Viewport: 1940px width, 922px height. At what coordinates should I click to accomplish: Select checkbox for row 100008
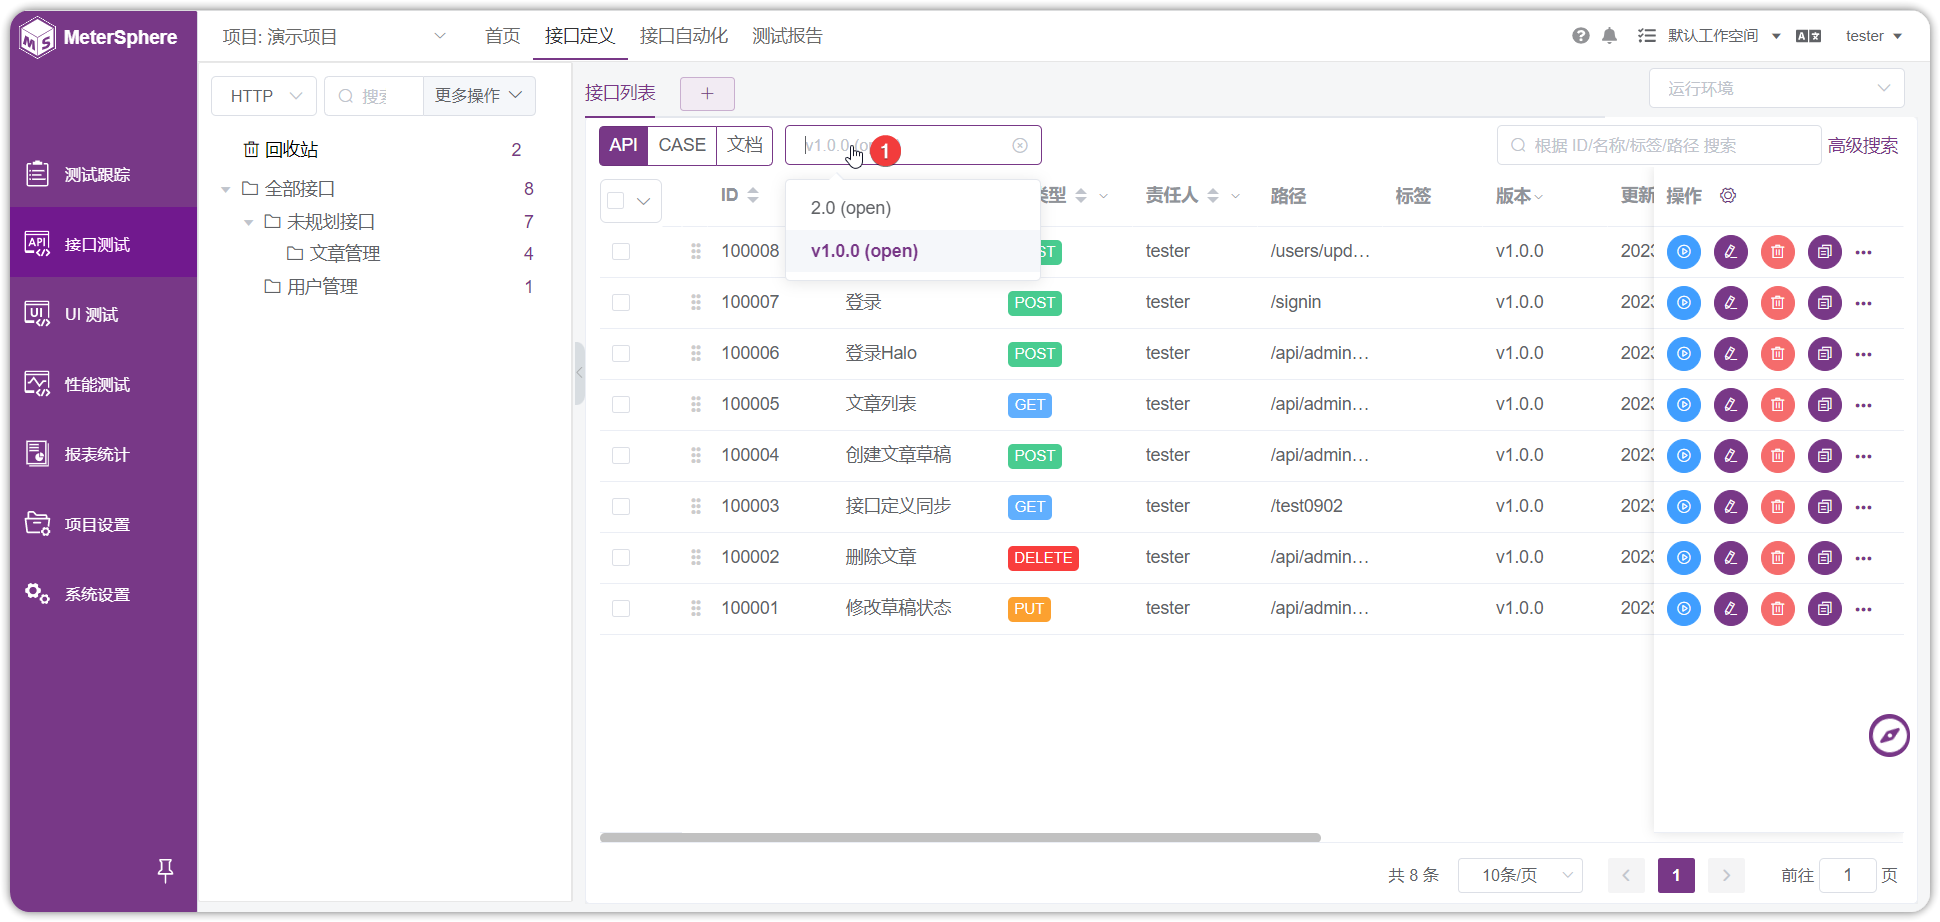621,252
